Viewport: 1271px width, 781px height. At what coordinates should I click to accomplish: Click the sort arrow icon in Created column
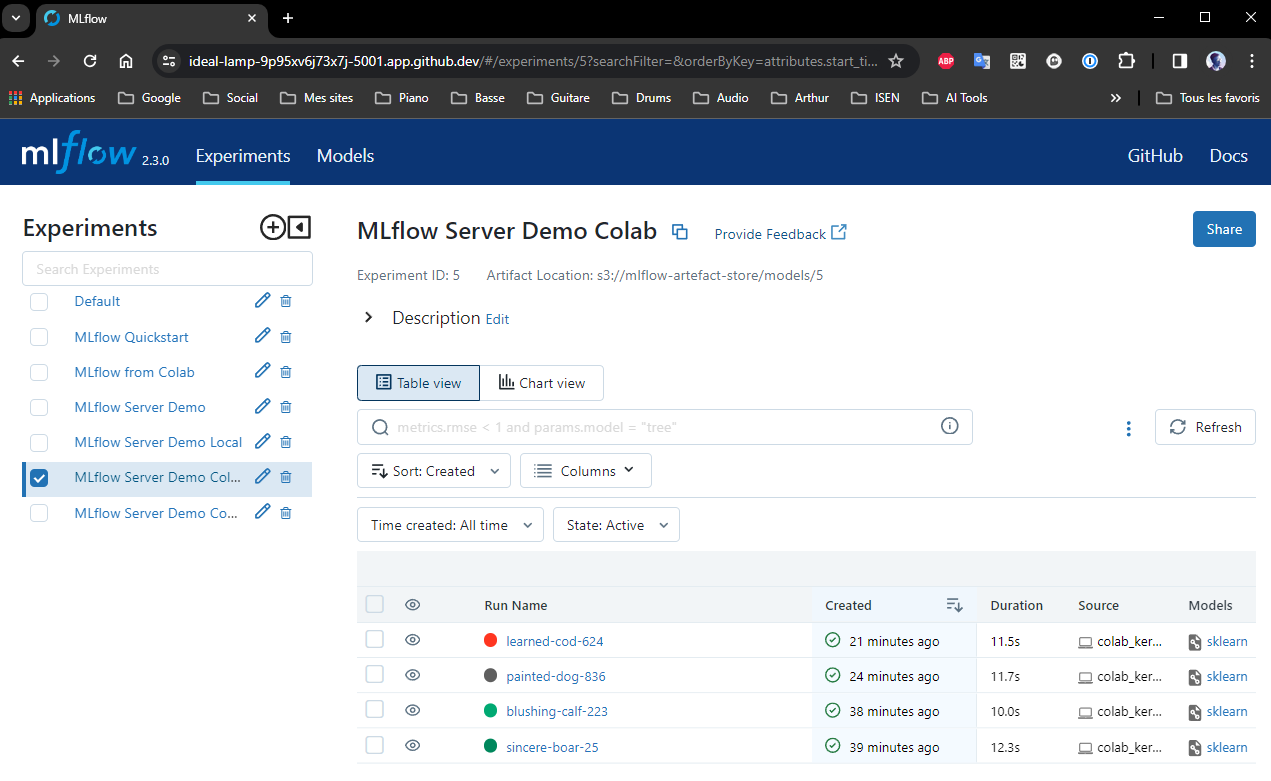pos(954,605)
